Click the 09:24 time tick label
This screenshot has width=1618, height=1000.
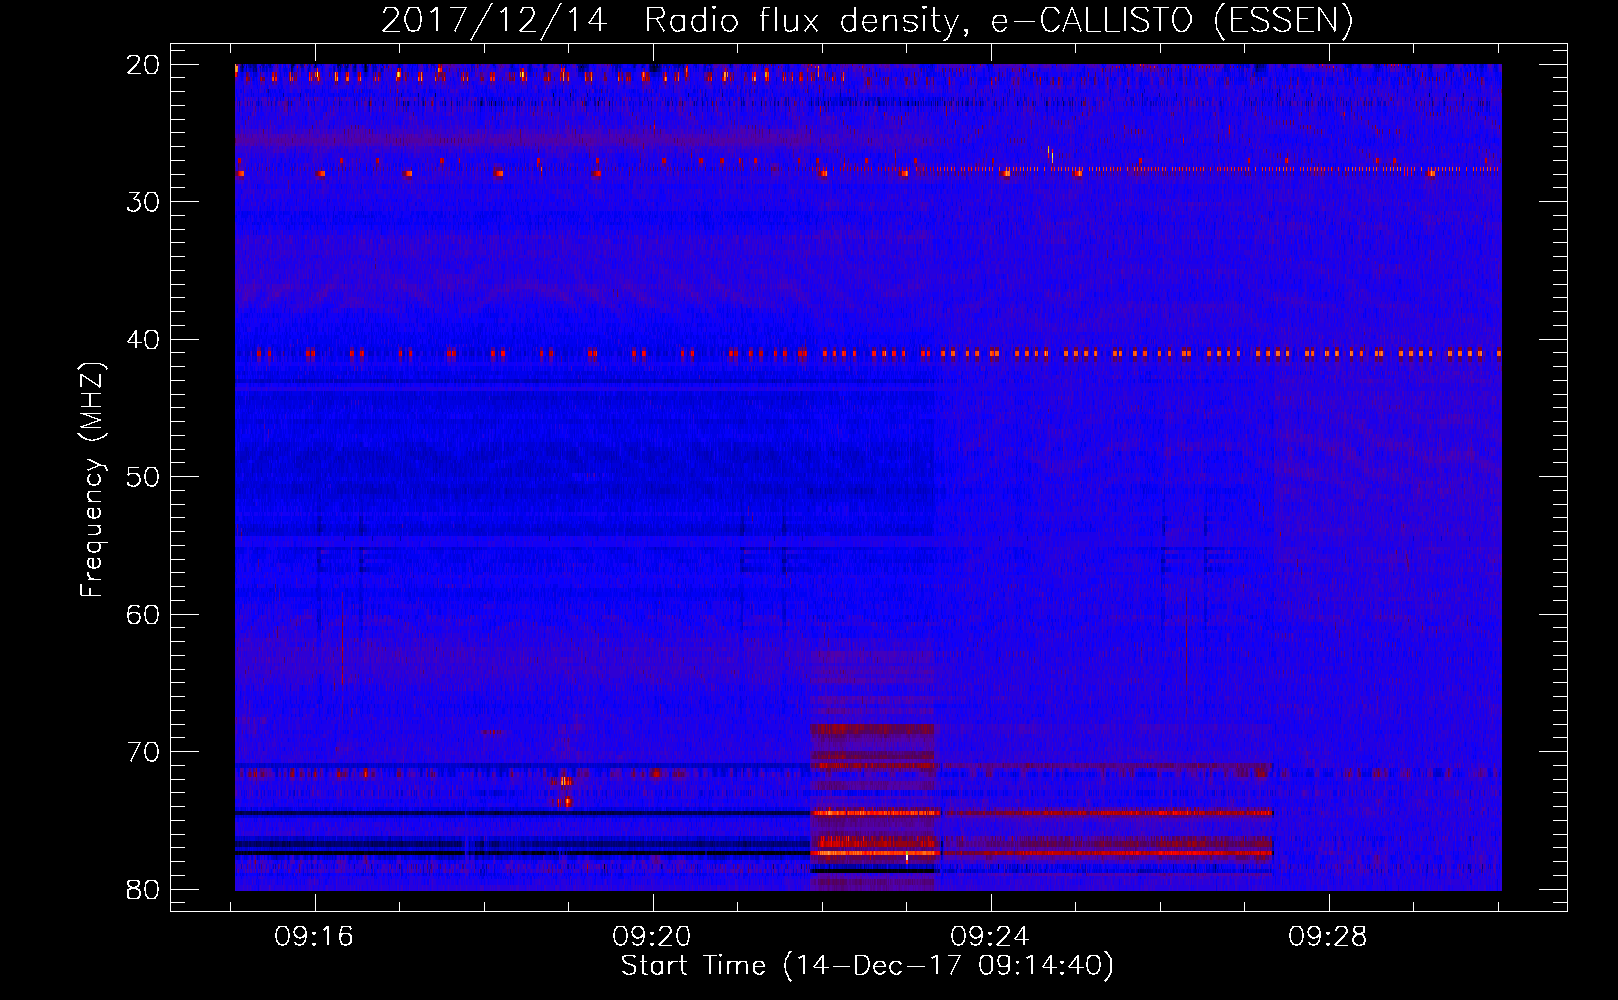pos(990,937)
